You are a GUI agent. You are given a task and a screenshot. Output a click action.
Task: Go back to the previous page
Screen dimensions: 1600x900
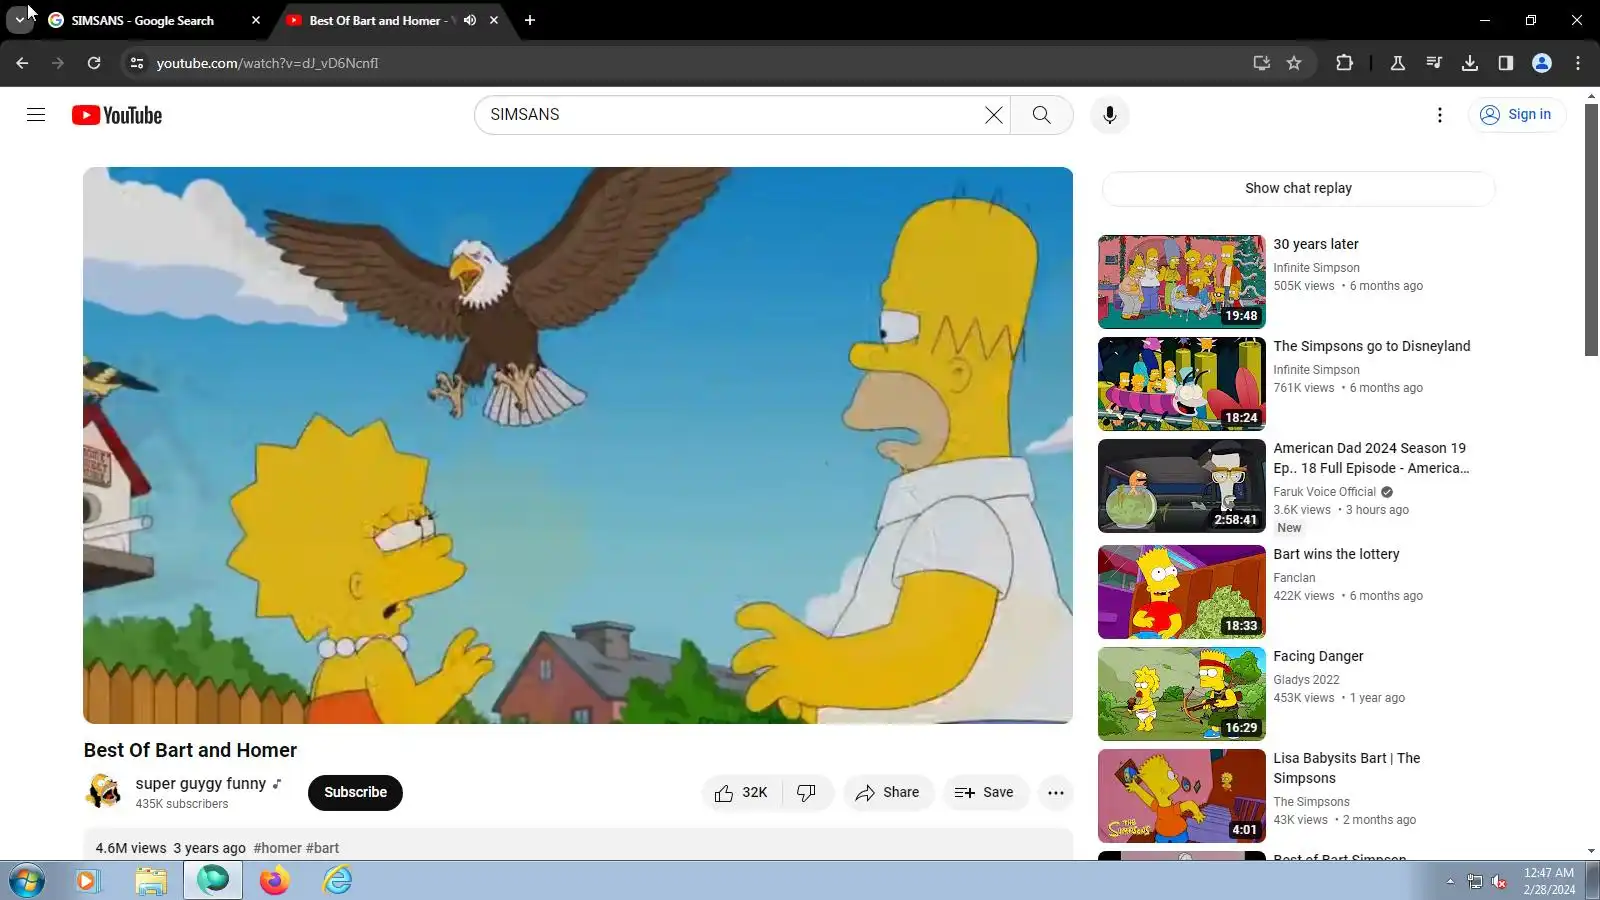point(22,63)
